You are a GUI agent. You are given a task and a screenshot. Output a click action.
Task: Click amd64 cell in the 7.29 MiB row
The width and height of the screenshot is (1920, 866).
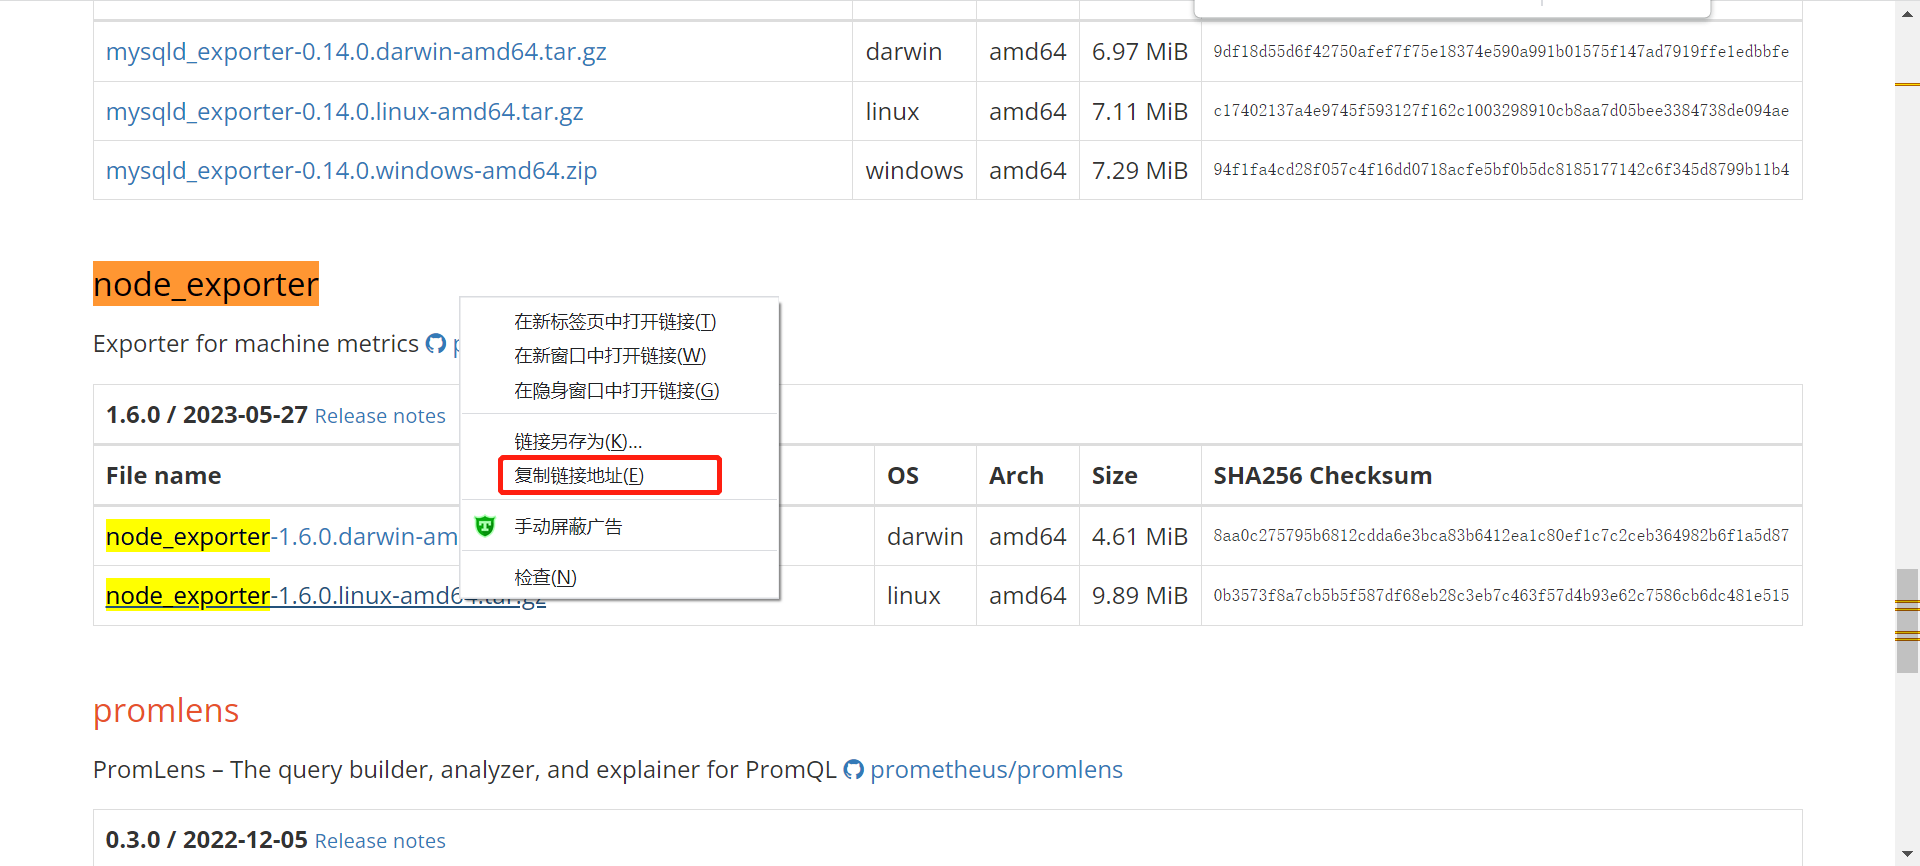click(x=1028, y=171)
